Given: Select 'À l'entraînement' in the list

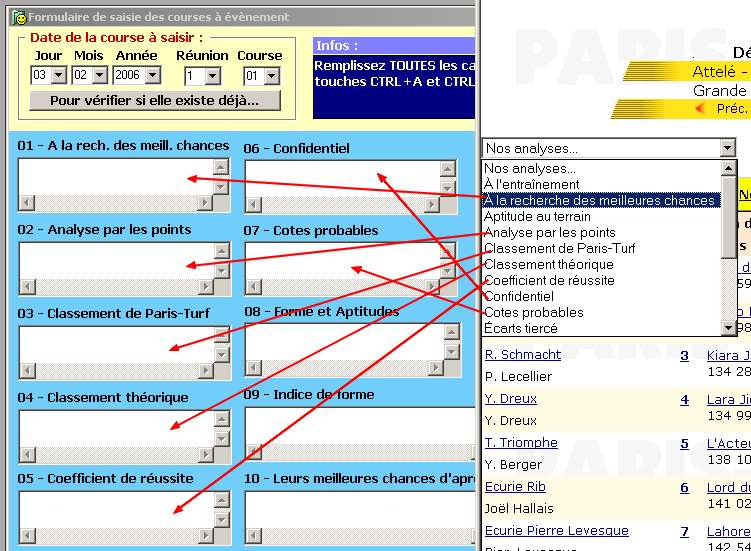Looking at the screenshot, I should pyautogui.click(x=602, y=184).
